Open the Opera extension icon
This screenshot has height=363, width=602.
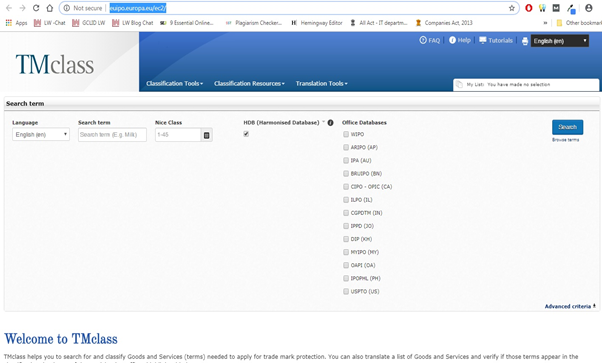pyautogui.click(x=529, y=8)
